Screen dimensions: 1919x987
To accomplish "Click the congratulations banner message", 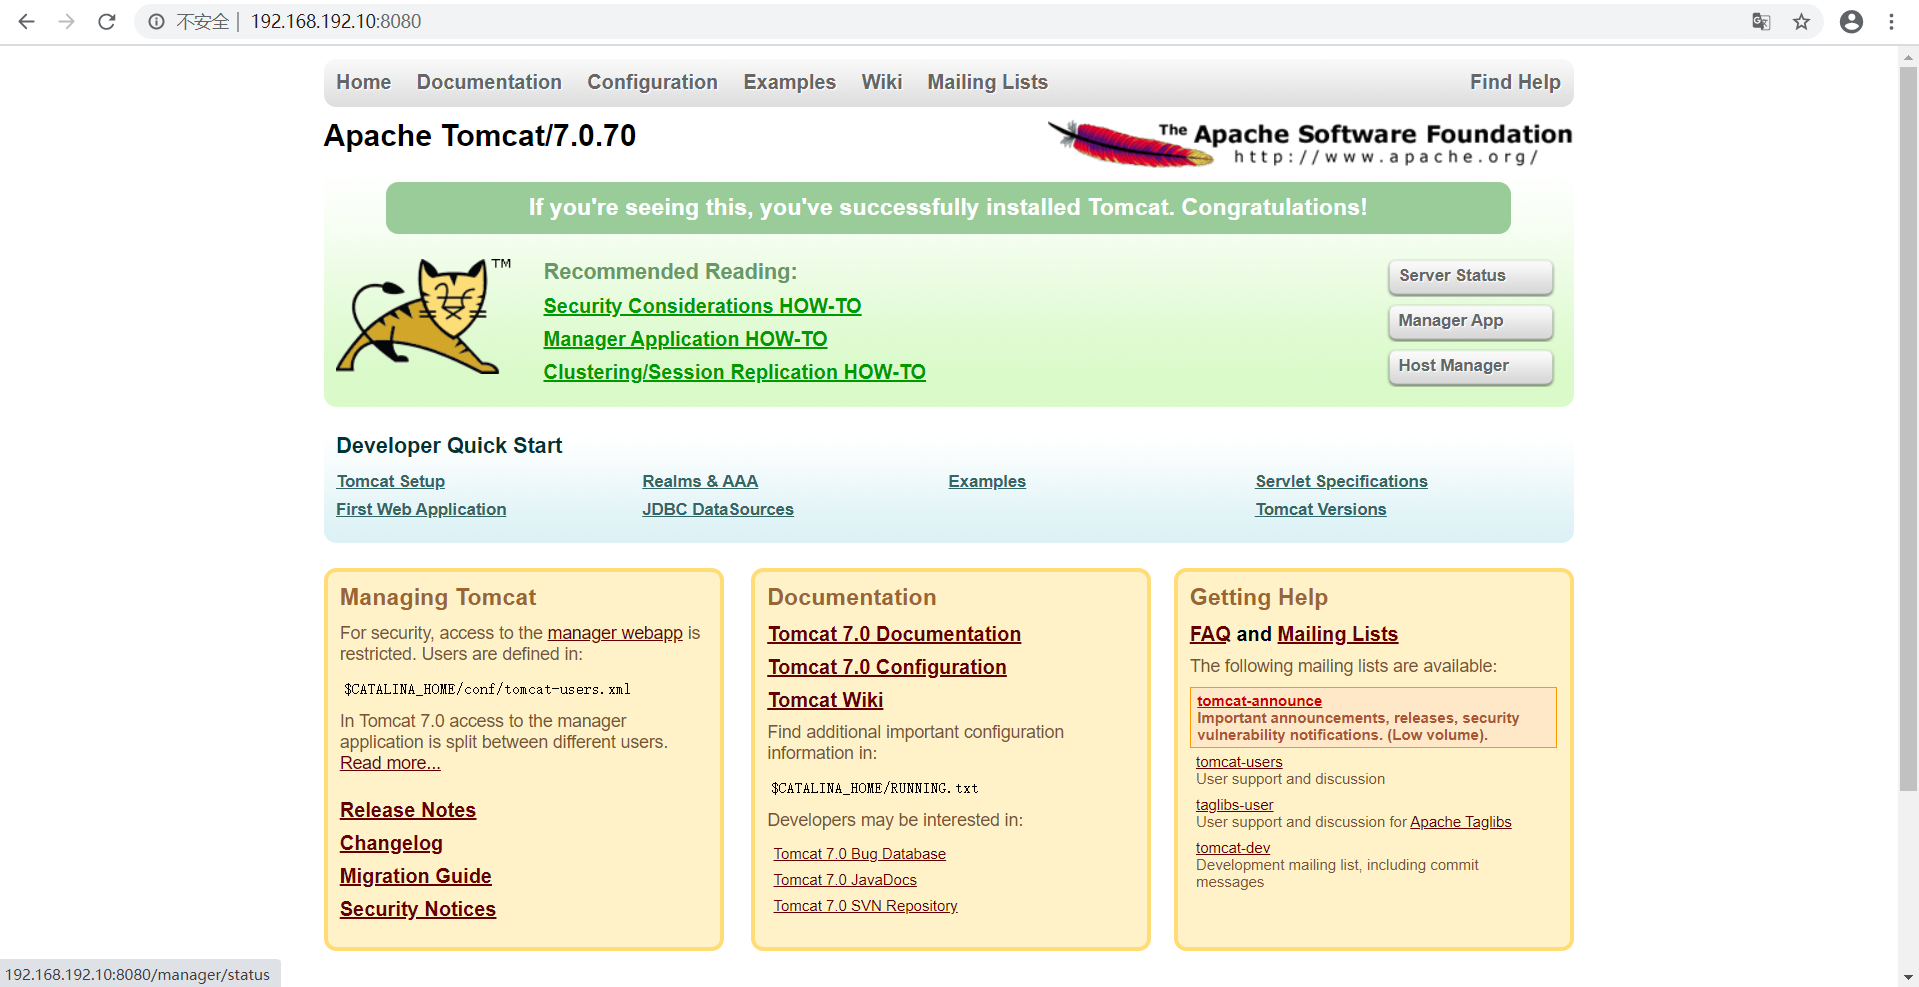I will click(948, 207).
